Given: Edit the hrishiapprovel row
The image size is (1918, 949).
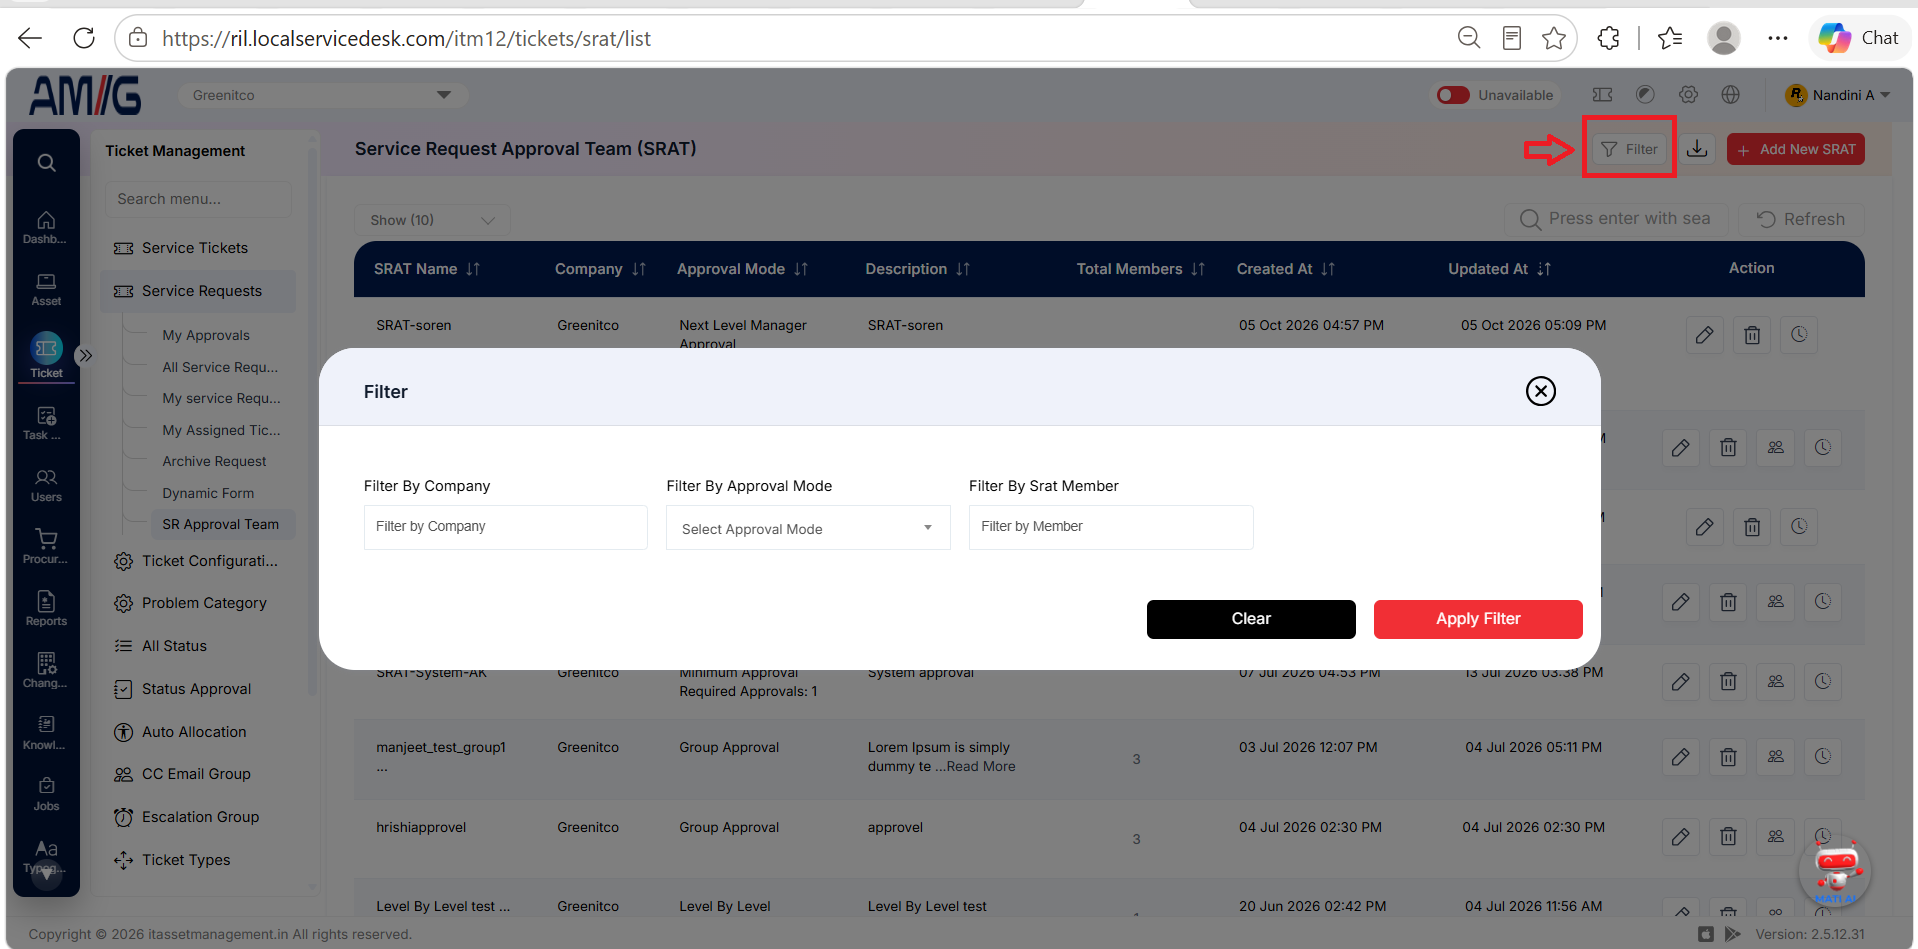Looking at the screenshot, I should tap(1680, 837).
